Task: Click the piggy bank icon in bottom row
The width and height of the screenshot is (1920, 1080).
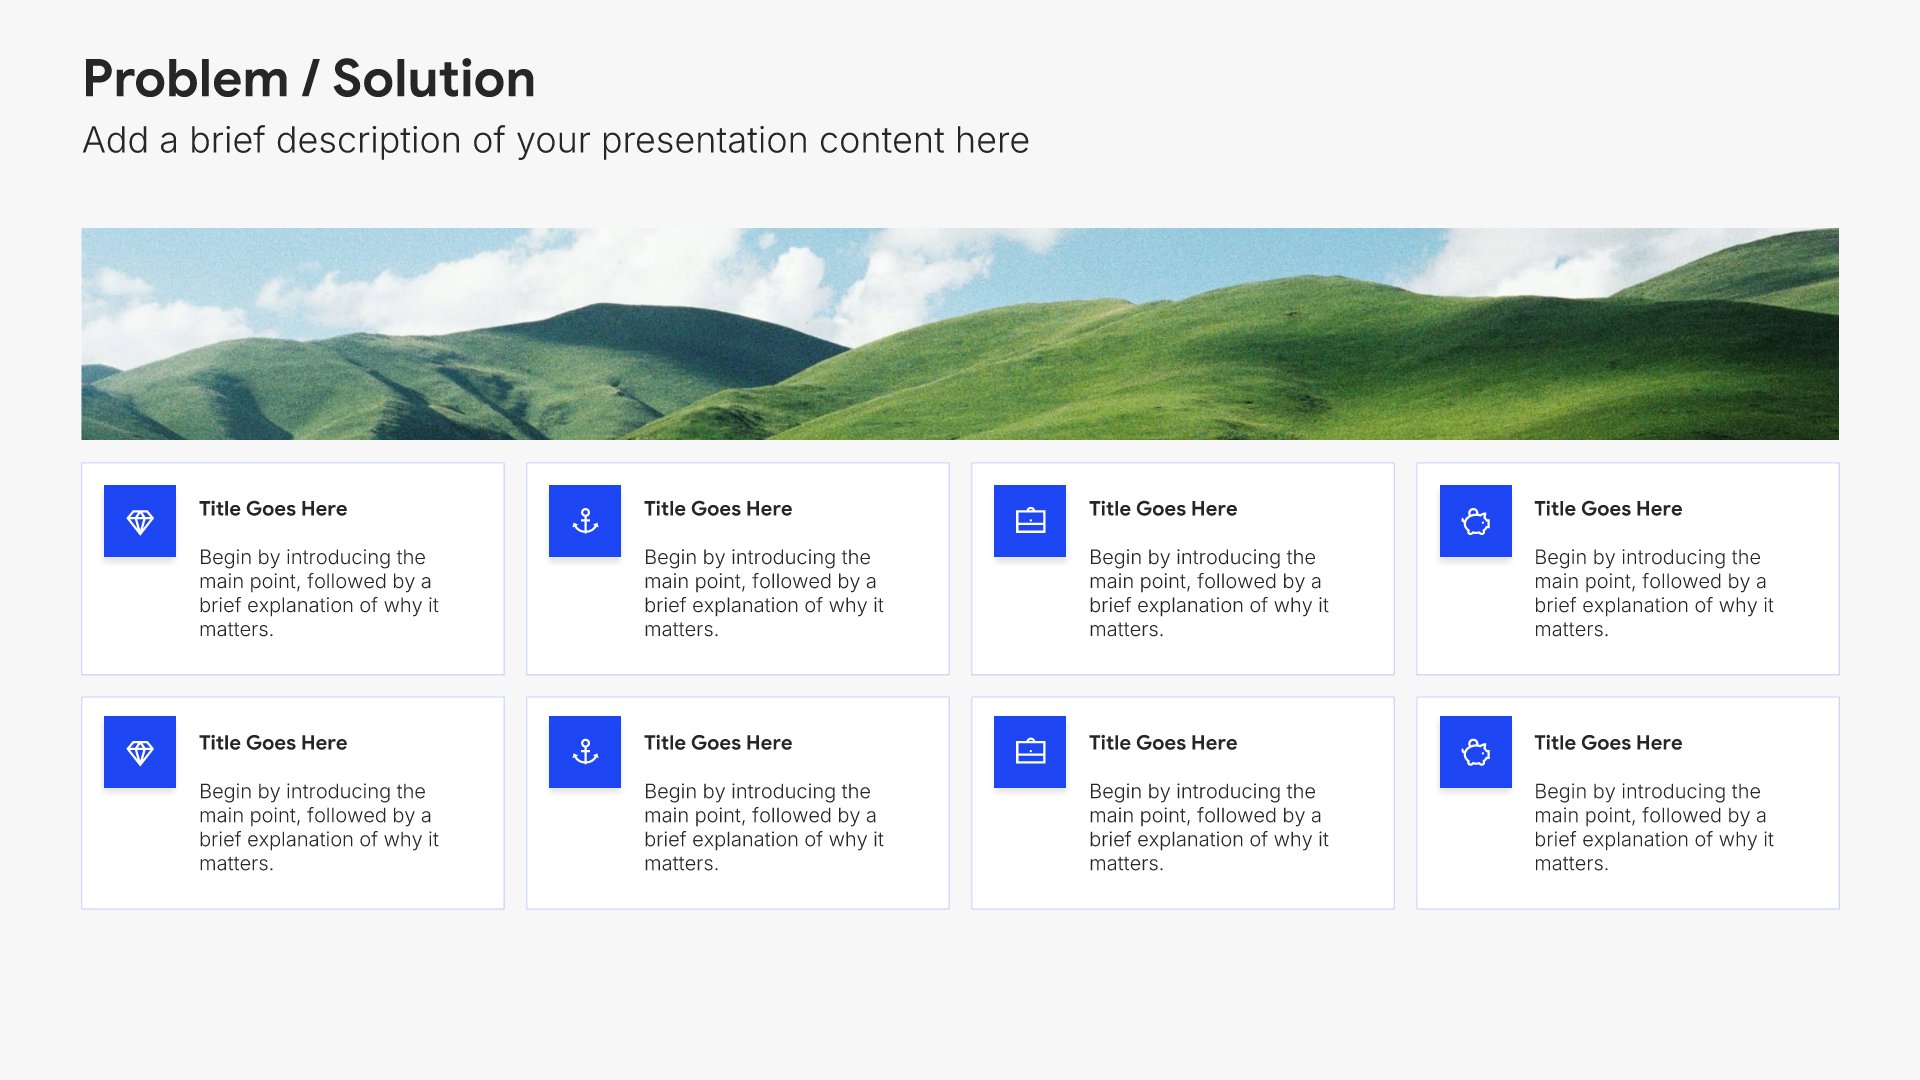Action: (1476, 752)
